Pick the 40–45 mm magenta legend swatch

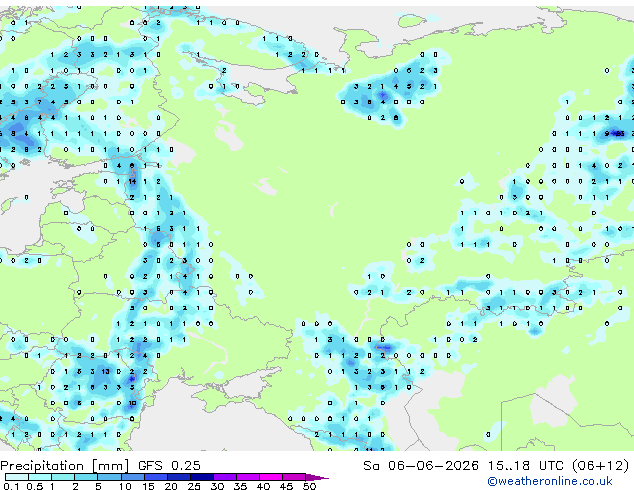pyautogui.click(x=271, y=477)
